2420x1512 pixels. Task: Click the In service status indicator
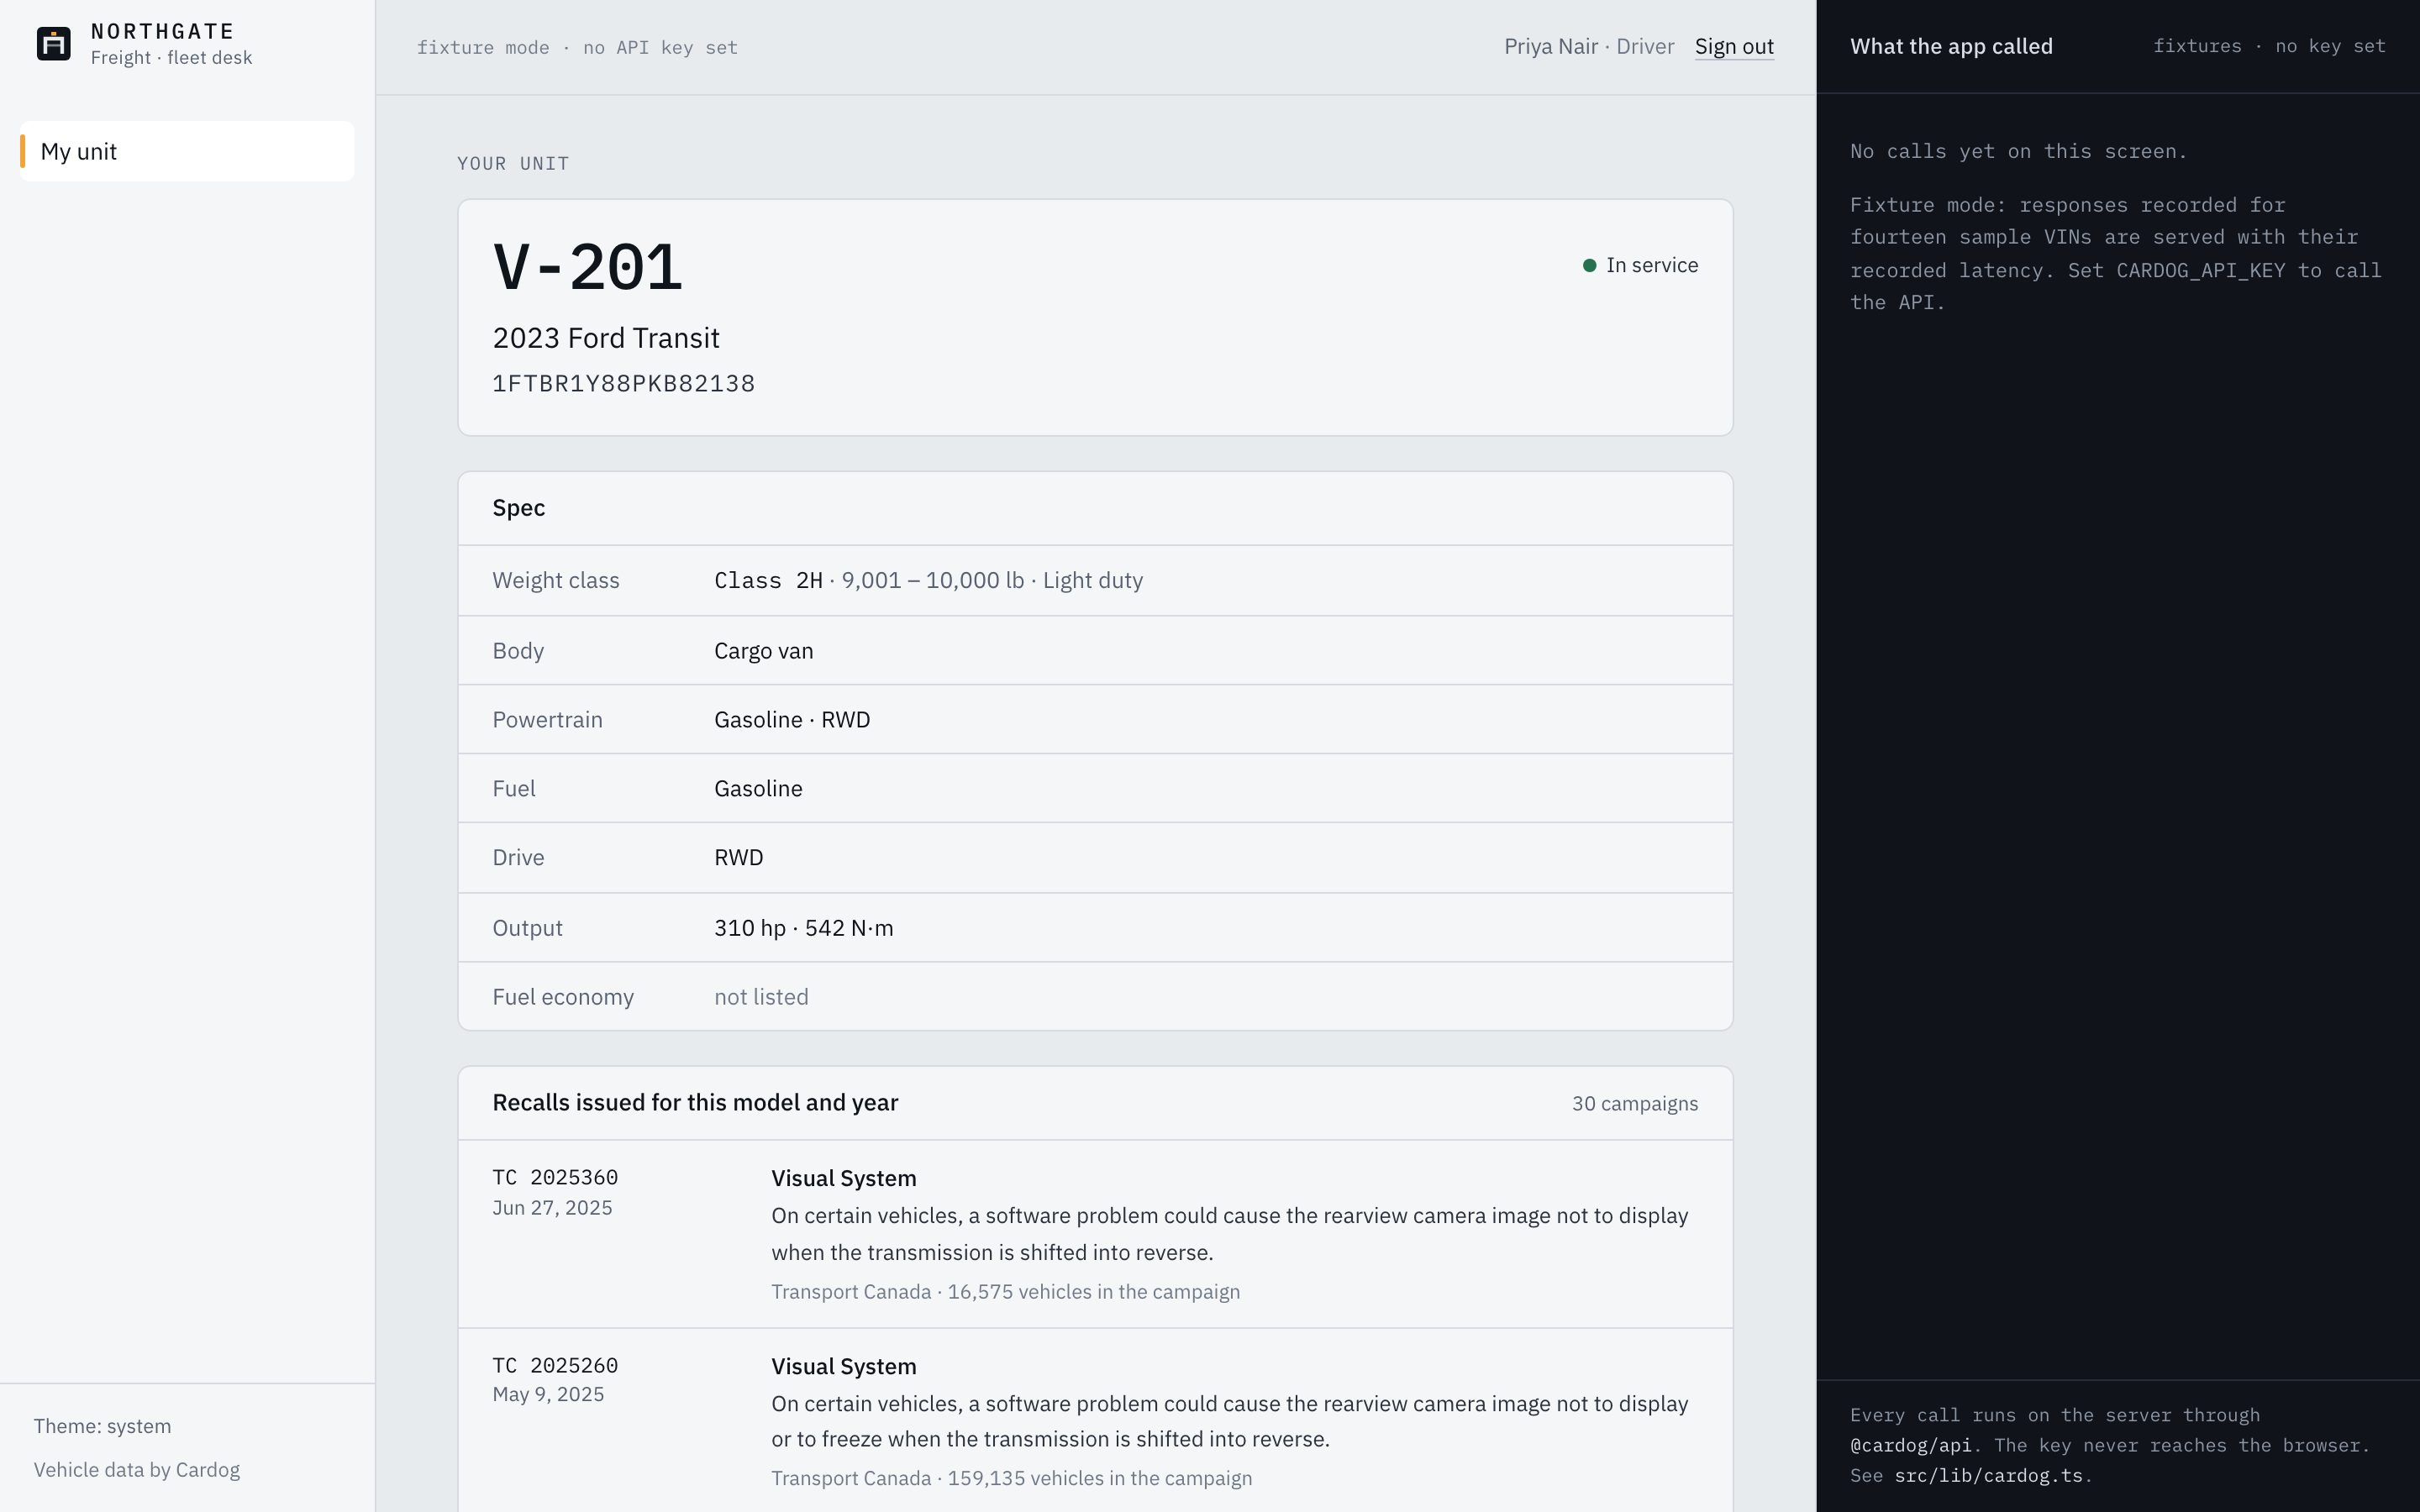click(x=1640, y=265)
